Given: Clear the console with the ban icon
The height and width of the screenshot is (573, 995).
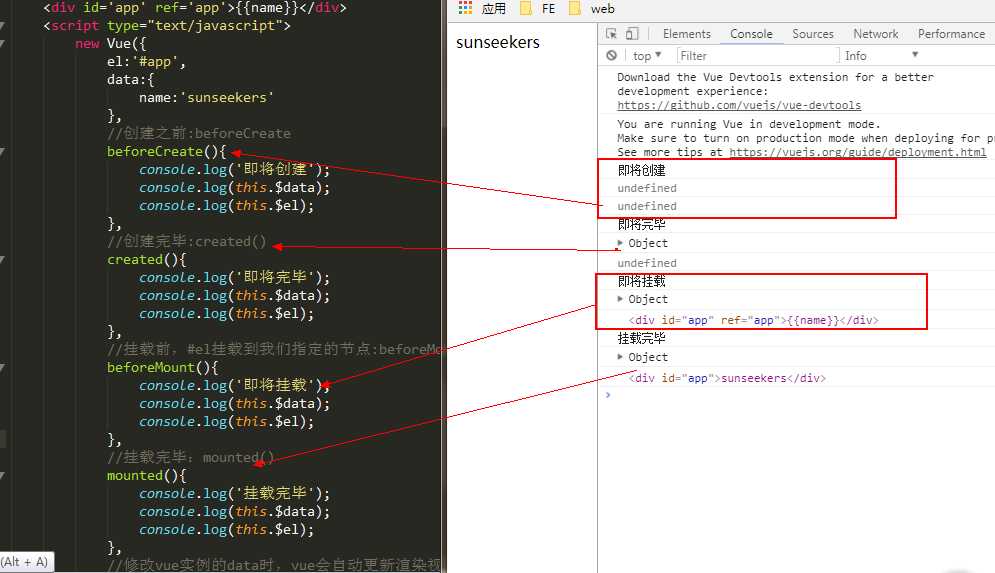Looking at the screenshot, I should pyautogui.click(x=611, y=55).
